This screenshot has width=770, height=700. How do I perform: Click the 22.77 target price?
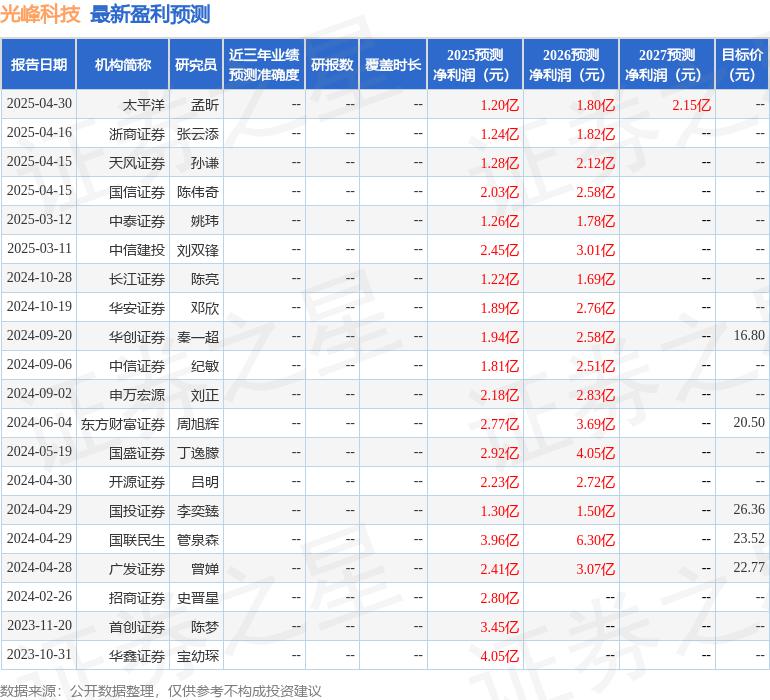[749, 567]
